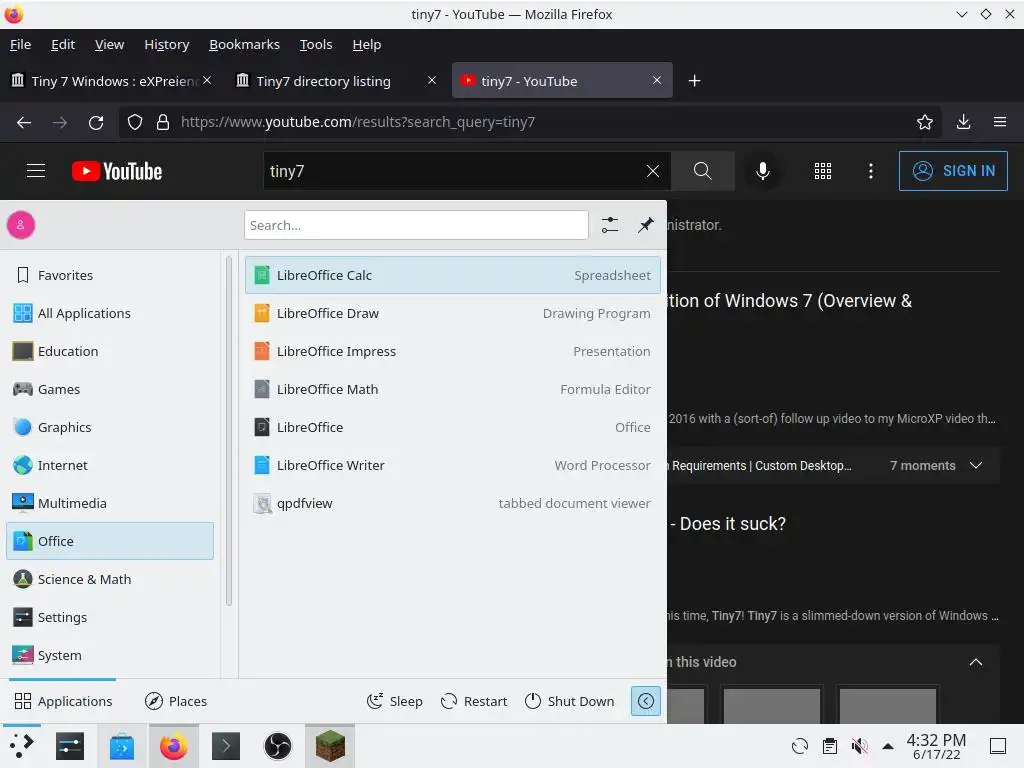Select the Settings category
1024x768 pixels.
pos(110,617)
